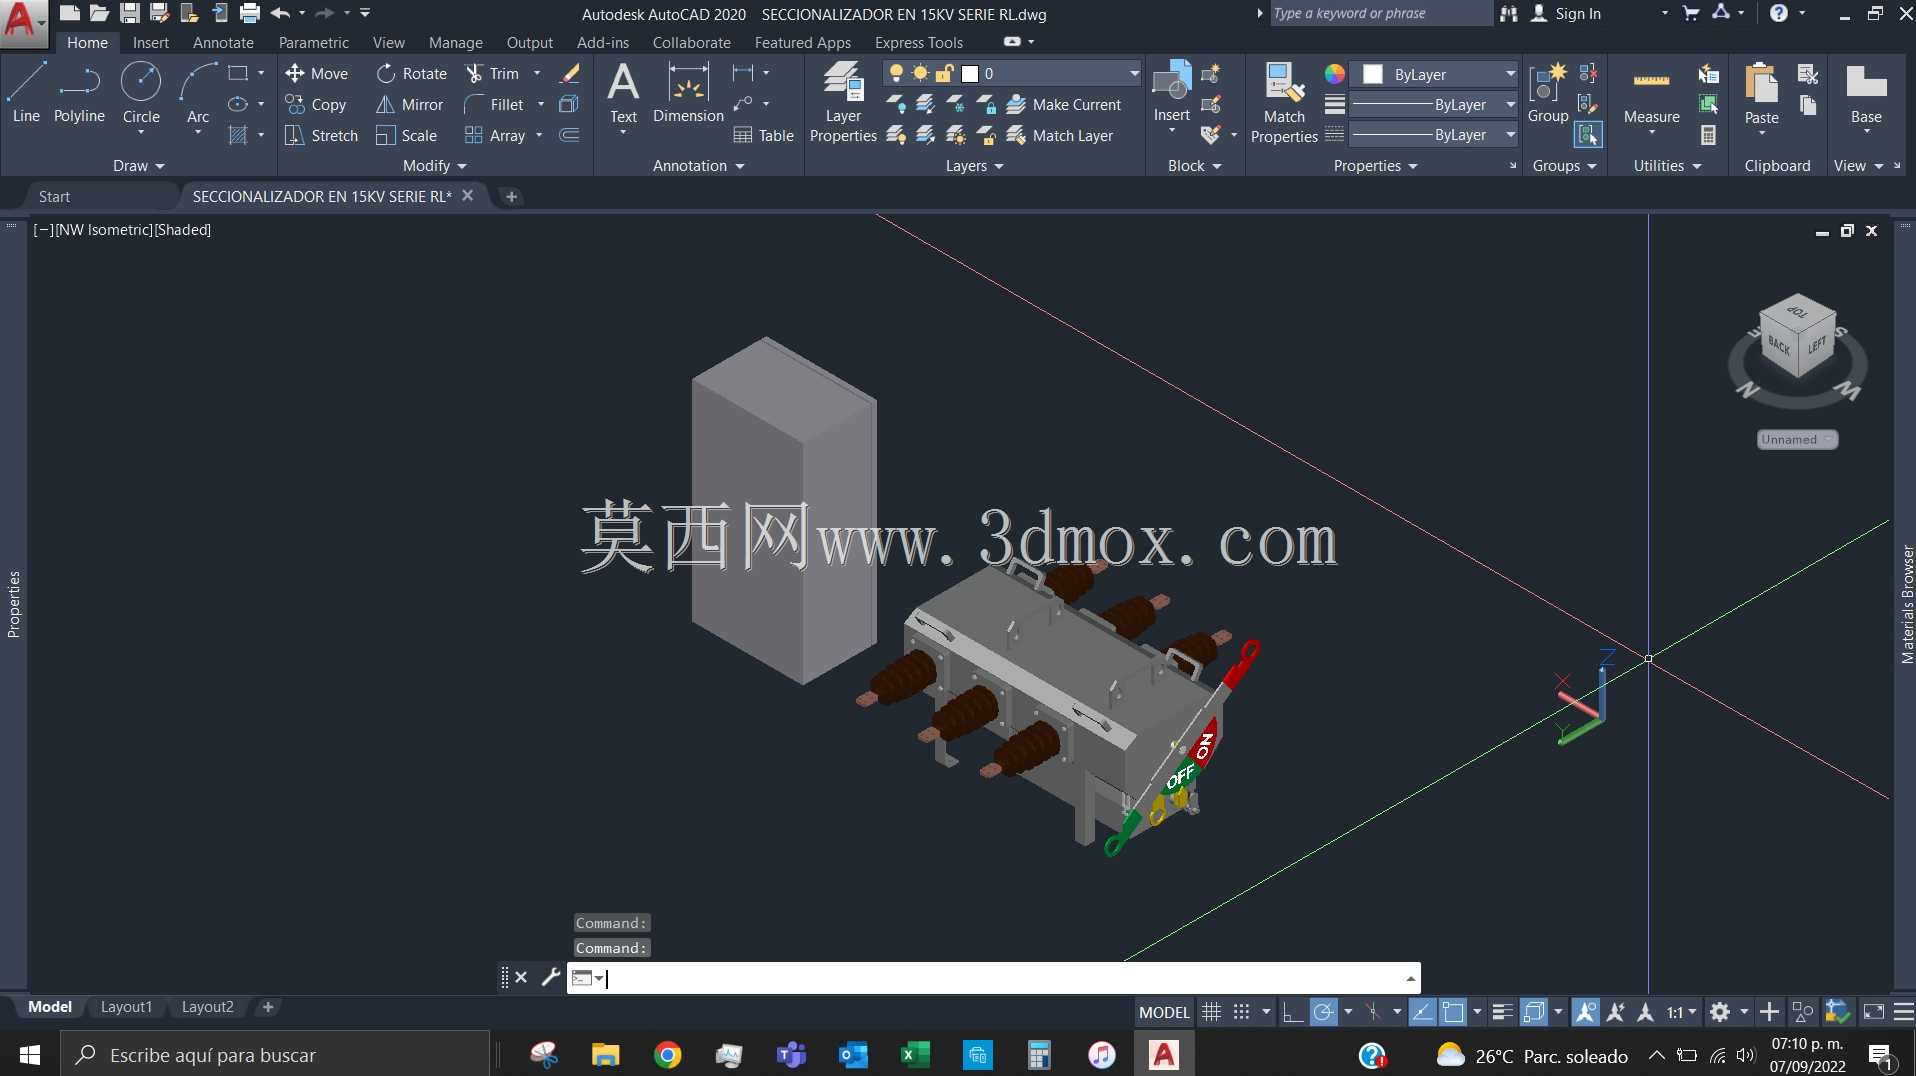Click Sign In
Image resolution: width=1916 pixels, height=1076 pixels.
(x=1566, y=13)
